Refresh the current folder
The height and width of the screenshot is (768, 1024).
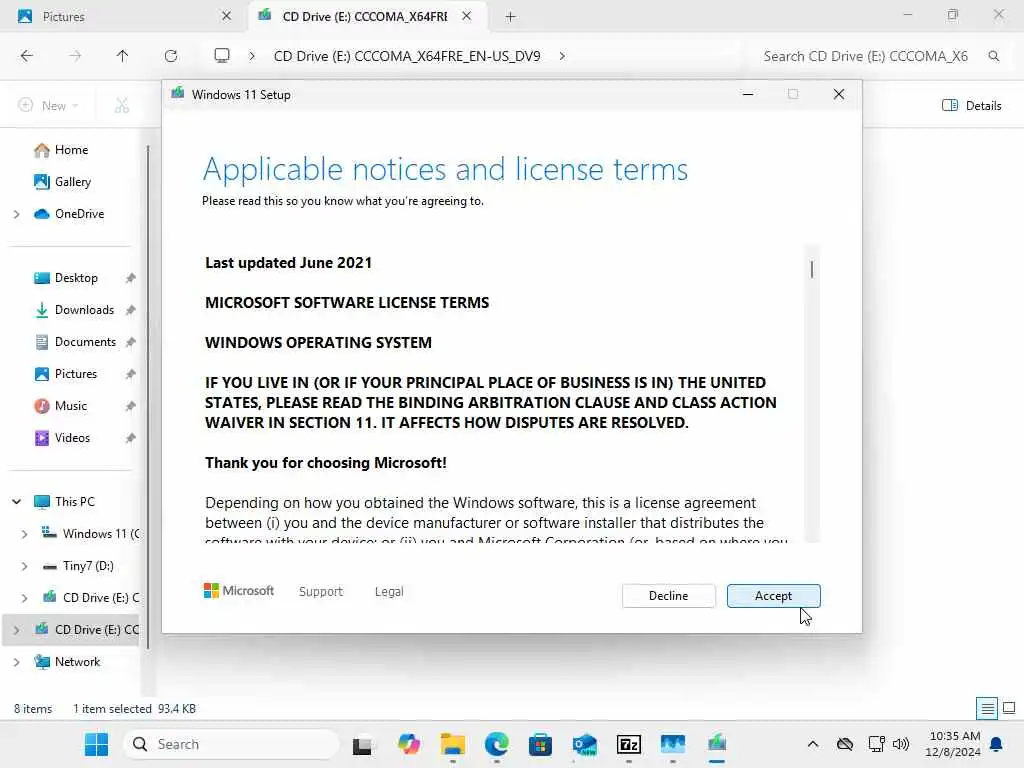tap(171, 56)
